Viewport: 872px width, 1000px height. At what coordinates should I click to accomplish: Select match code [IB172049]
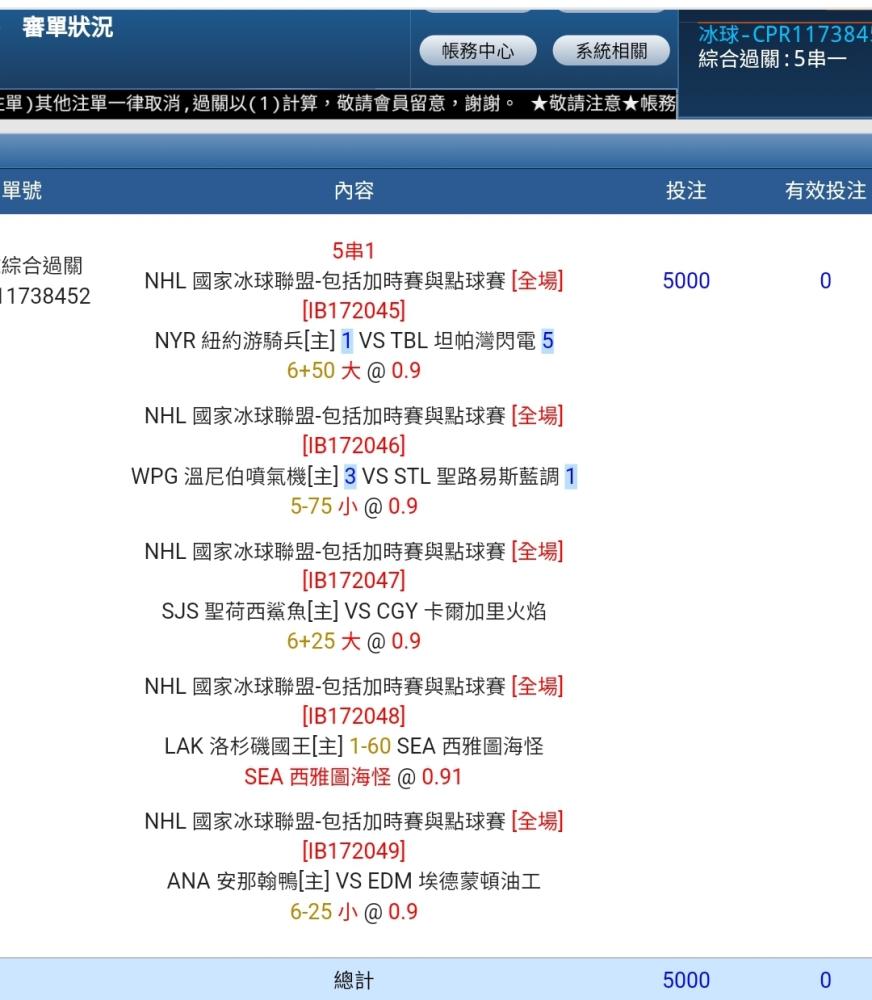coord(354,851)
